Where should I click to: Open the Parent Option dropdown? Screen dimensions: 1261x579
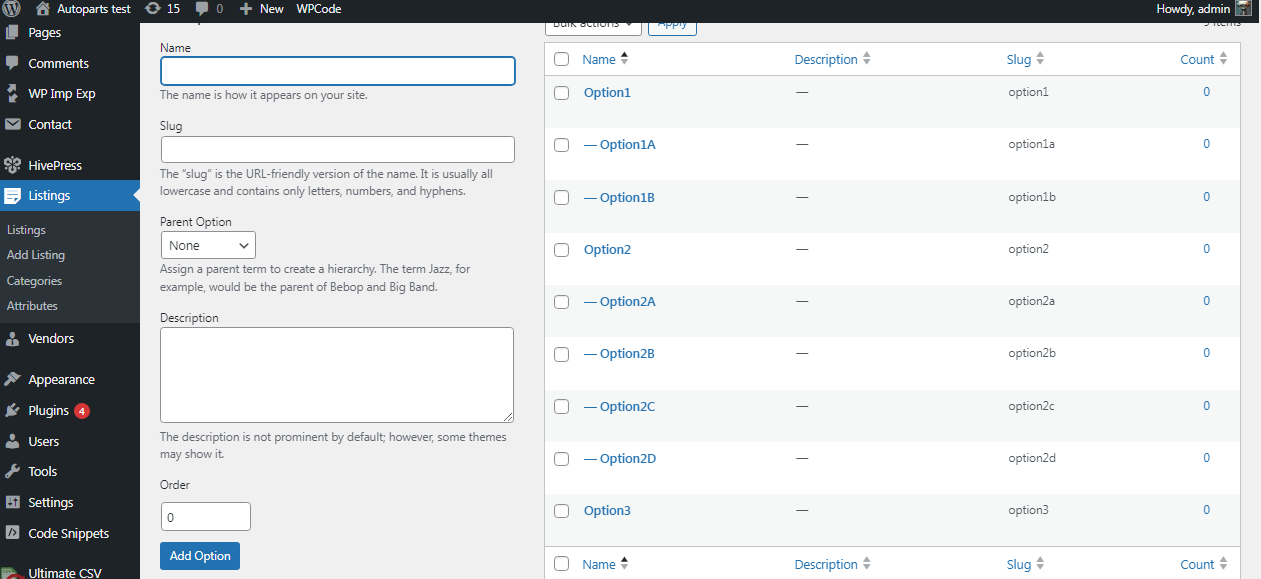[x=208, y=245]
